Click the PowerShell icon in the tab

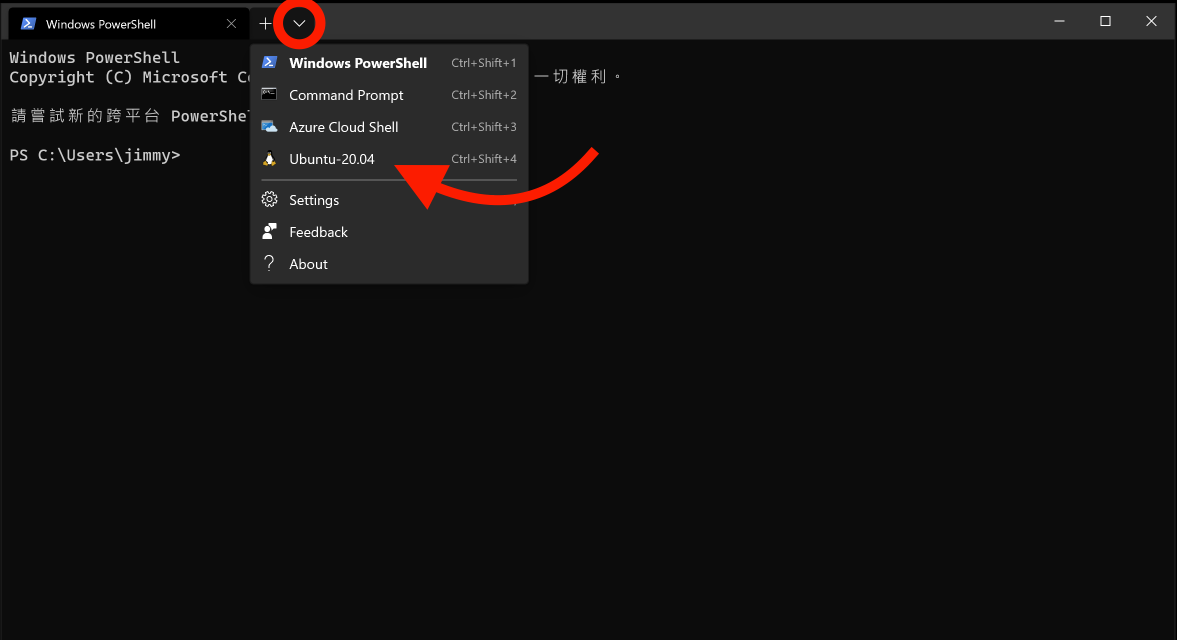point(28,23)
